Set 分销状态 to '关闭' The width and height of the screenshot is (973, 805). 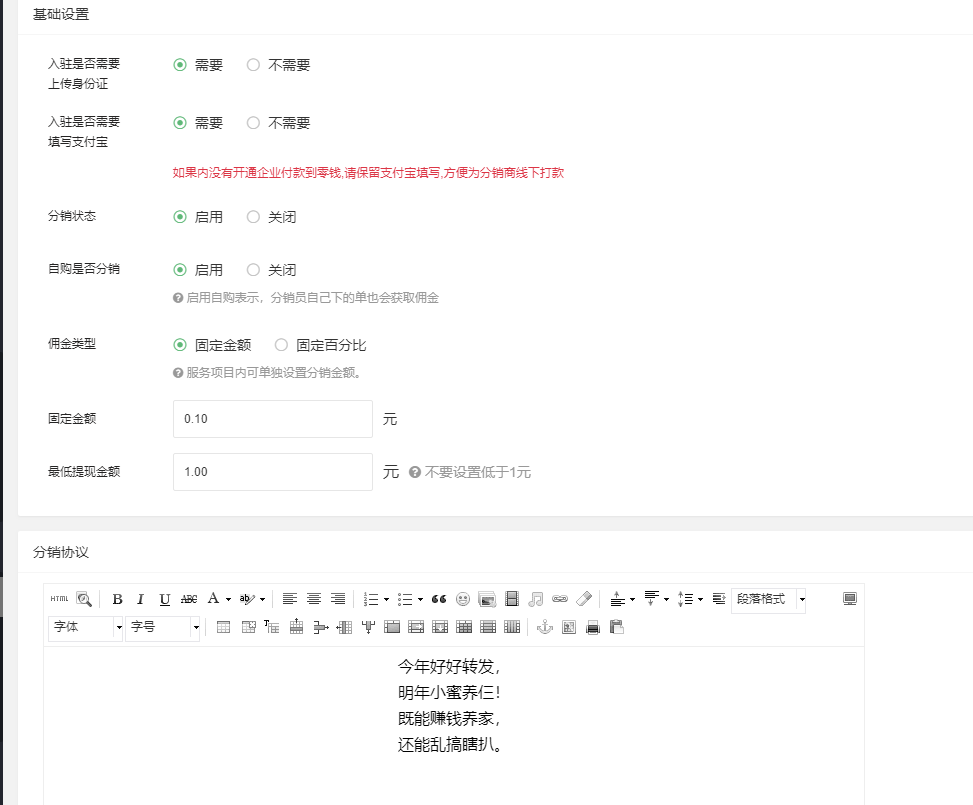253,217
